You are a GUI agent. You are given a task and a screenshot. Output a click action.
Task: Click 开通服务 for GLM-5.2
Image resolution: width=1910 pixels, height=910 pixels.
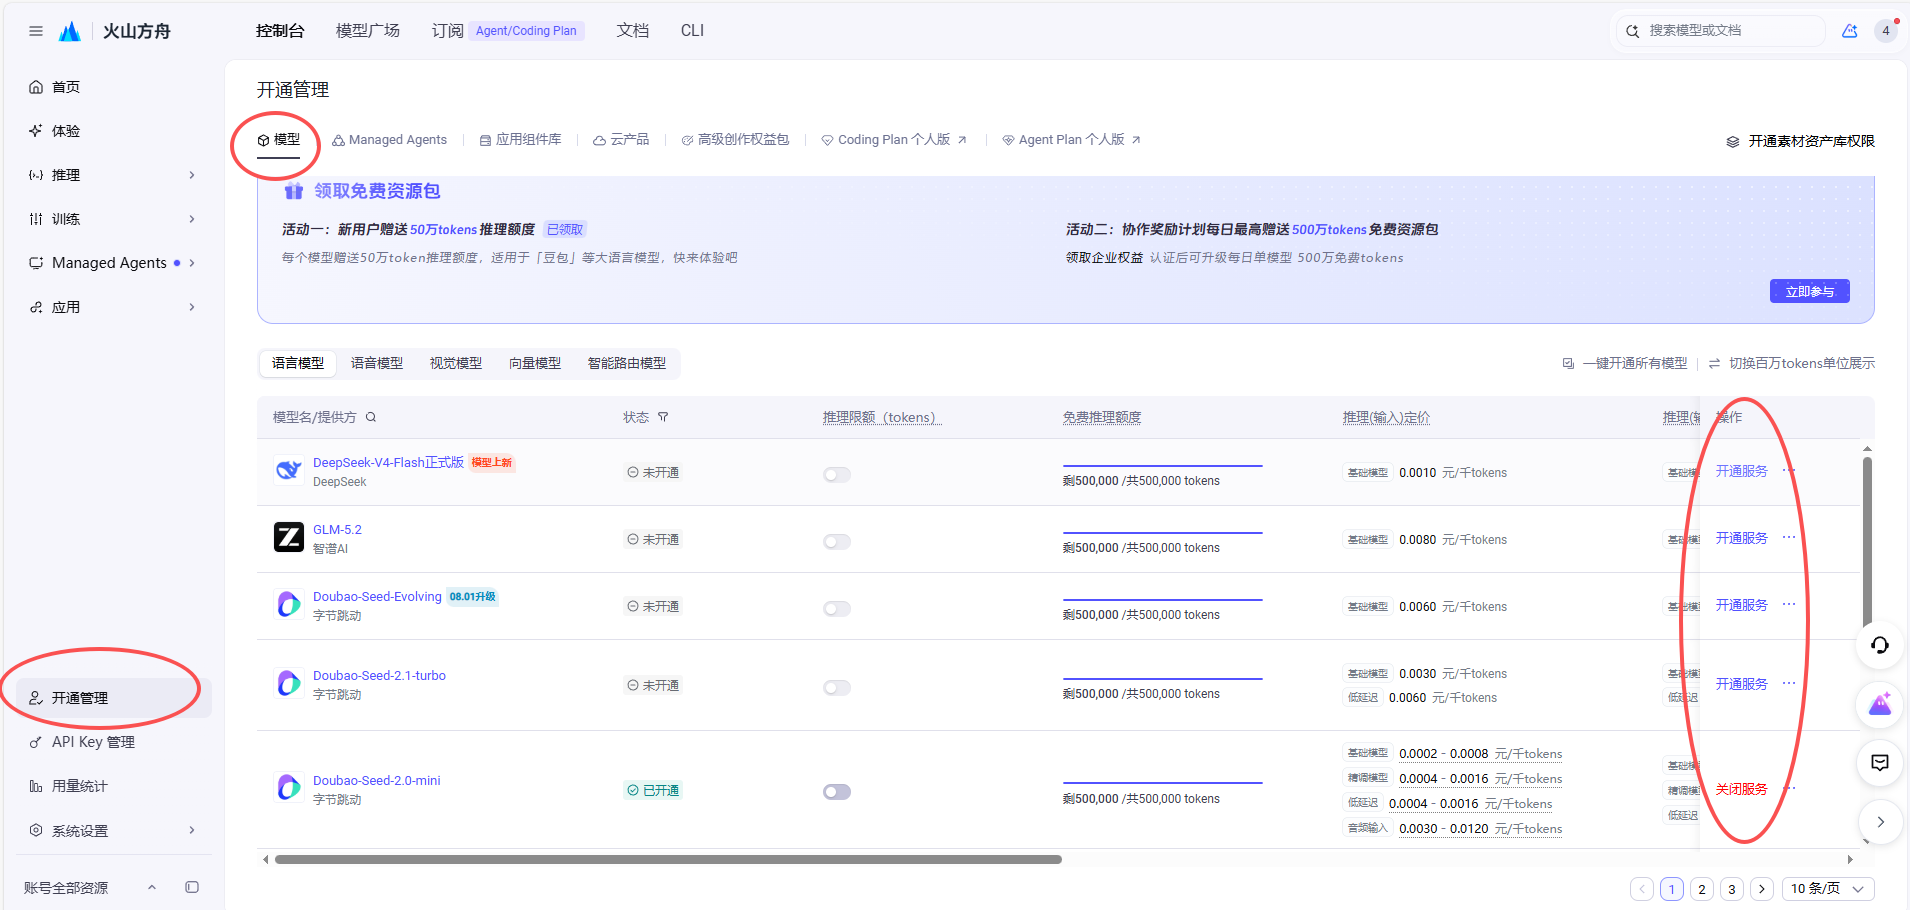tap(1742, 538)
